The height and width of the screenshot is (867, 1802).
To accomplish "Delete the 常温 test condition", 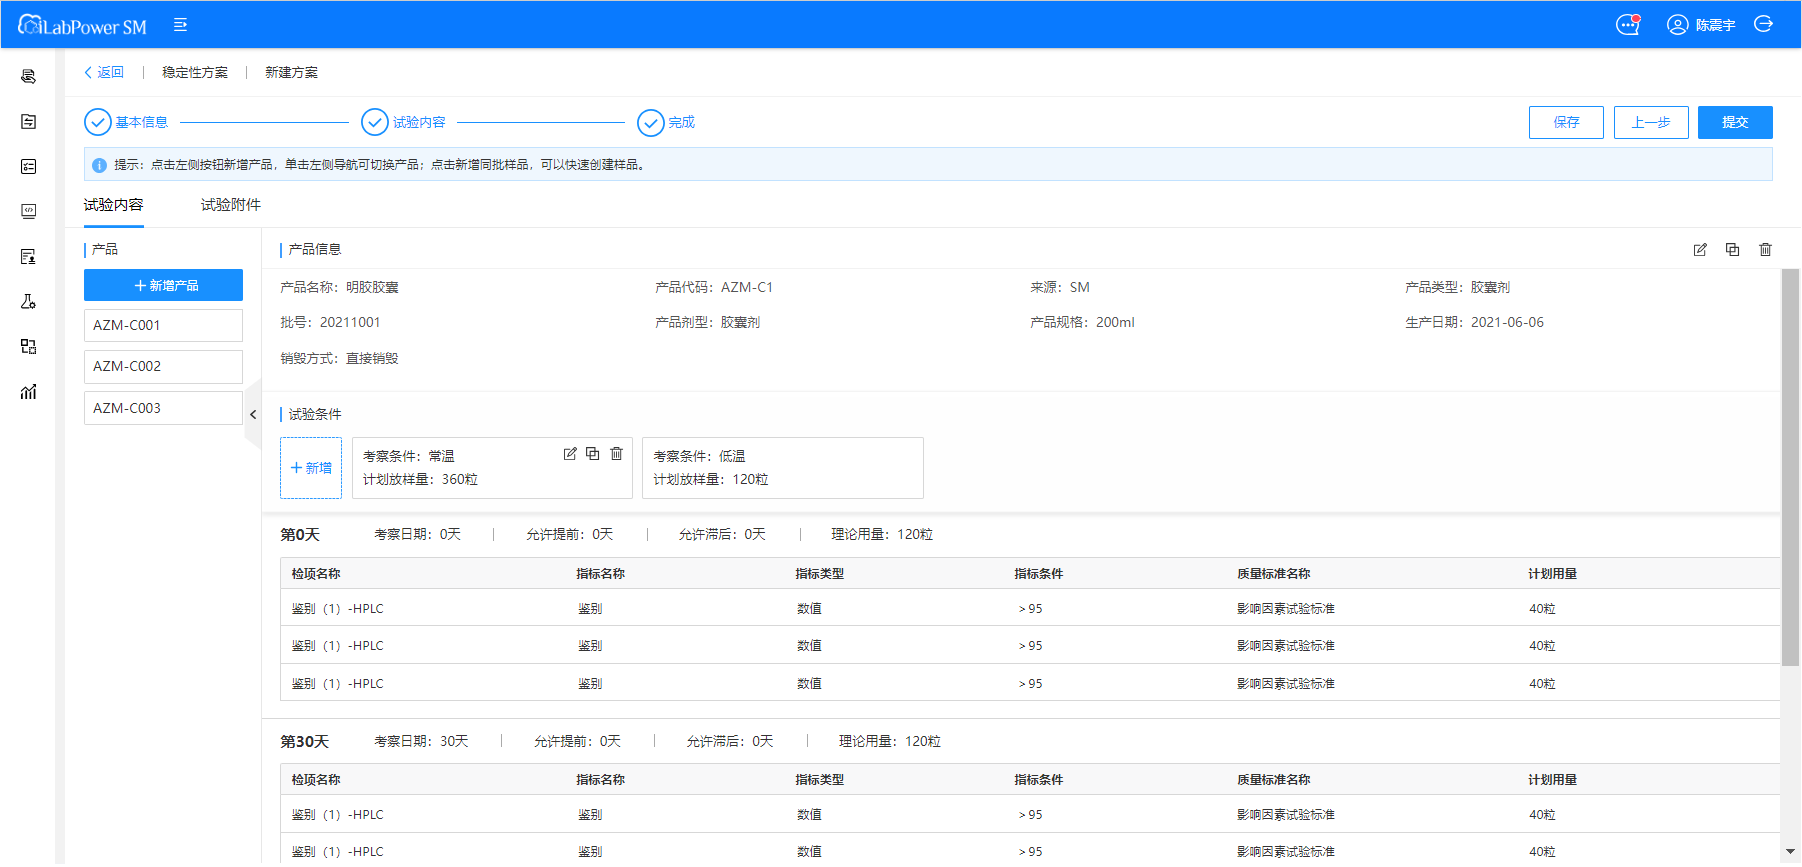I will click(617, 454).
